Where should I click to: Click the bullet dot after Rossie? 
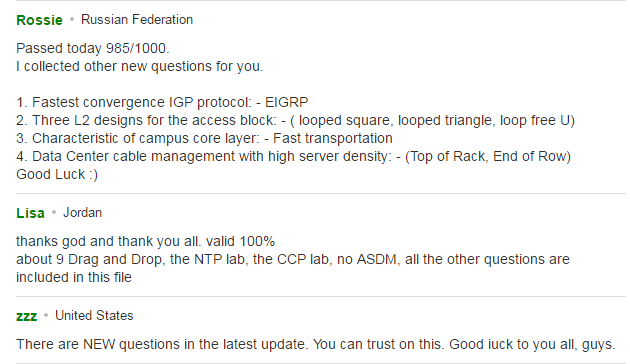72,19
